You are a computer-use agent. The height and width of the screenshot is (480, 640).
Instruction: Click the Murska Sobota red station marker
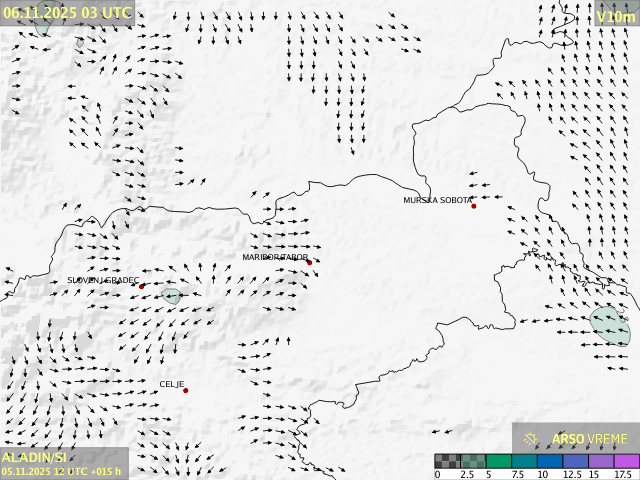474,206
